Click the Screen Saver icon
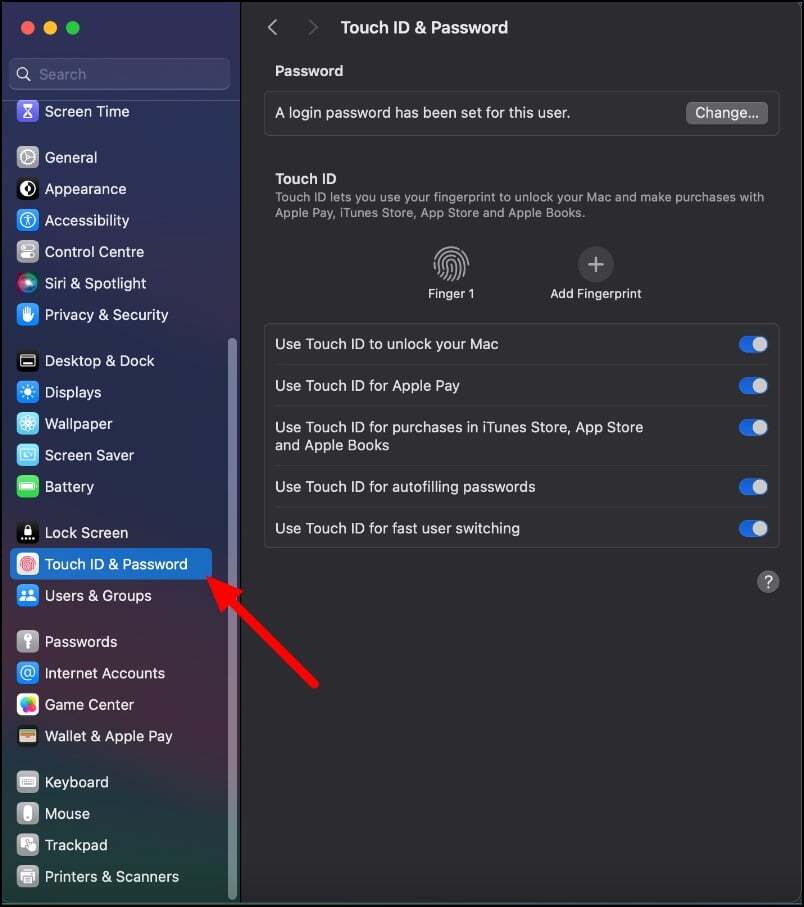This screenshot has height=907, width=804. tap(27, 455)
